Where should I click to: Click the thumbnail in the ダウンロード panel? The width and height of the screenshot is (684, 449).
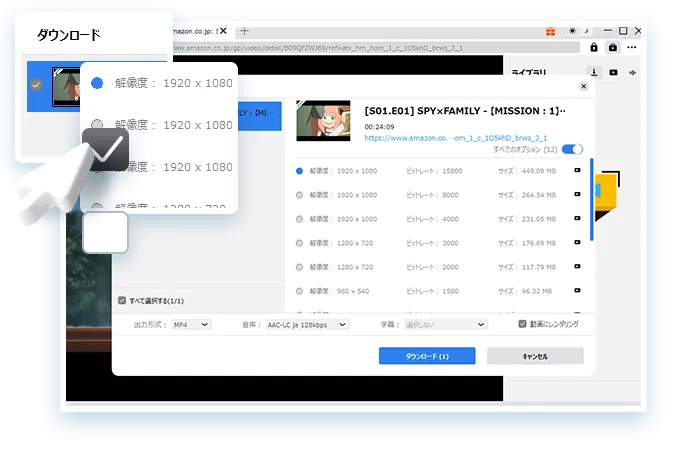point(66,87)
